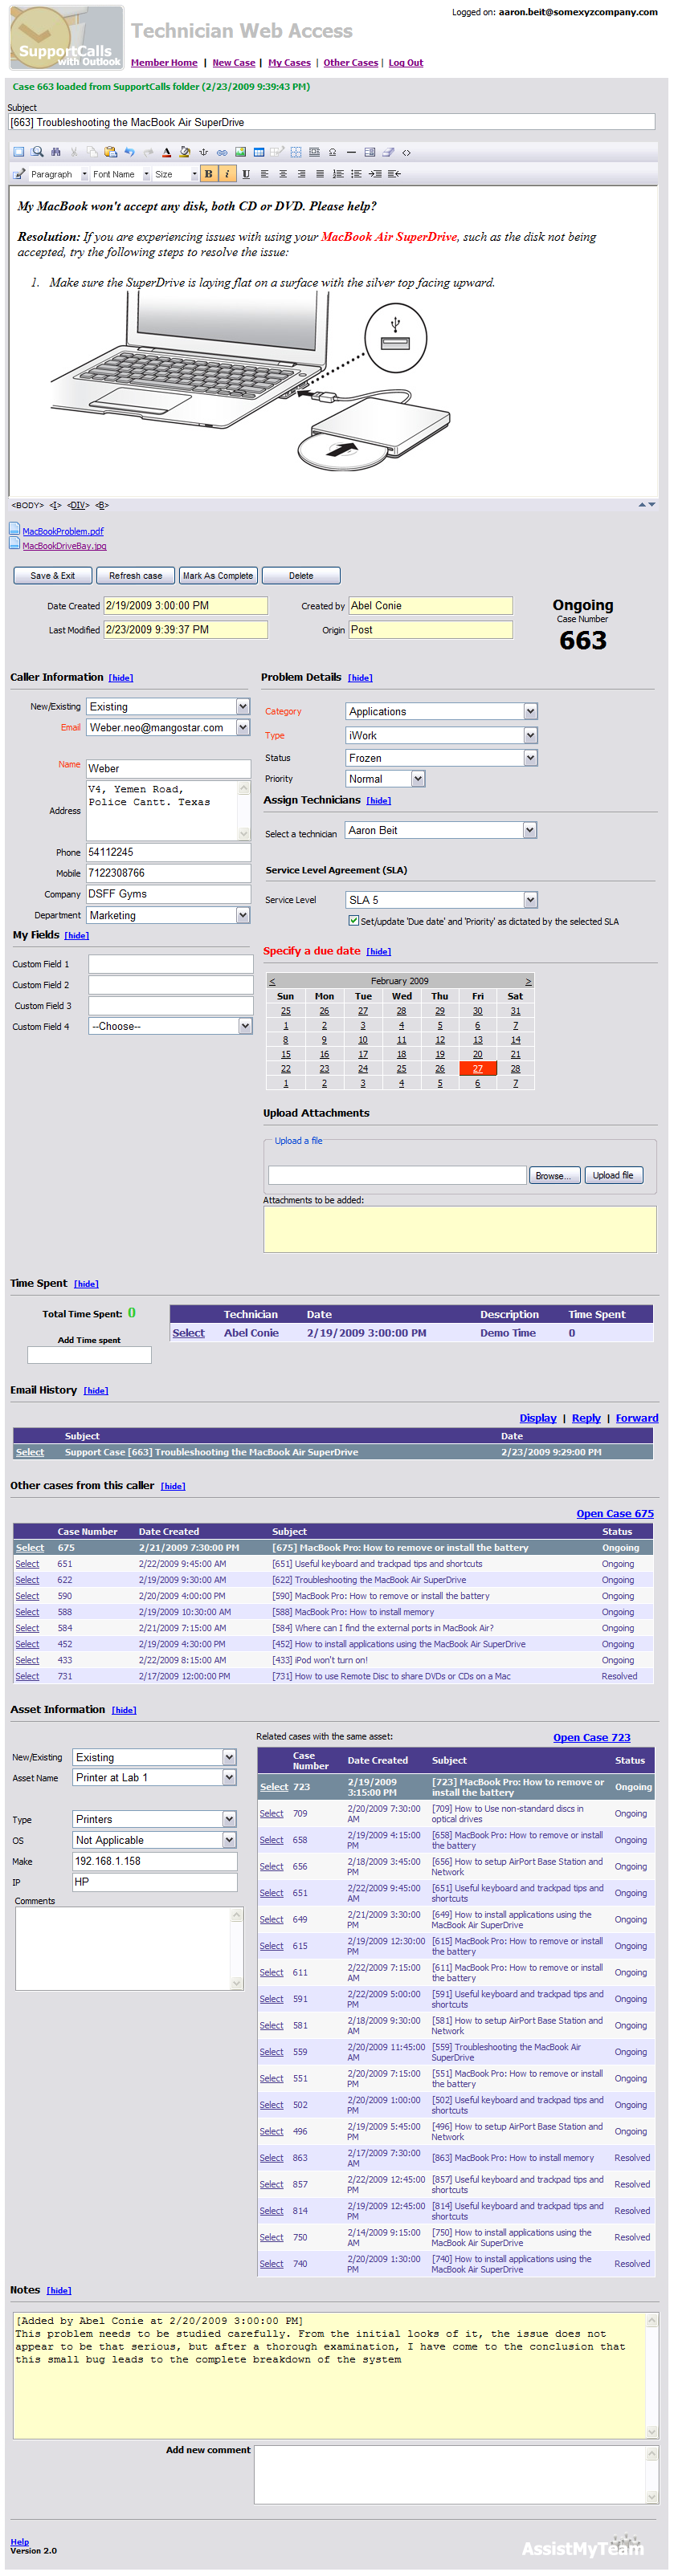Pick February 20 in the due date calendar

pyautogui.click(x=477, y=1054)
